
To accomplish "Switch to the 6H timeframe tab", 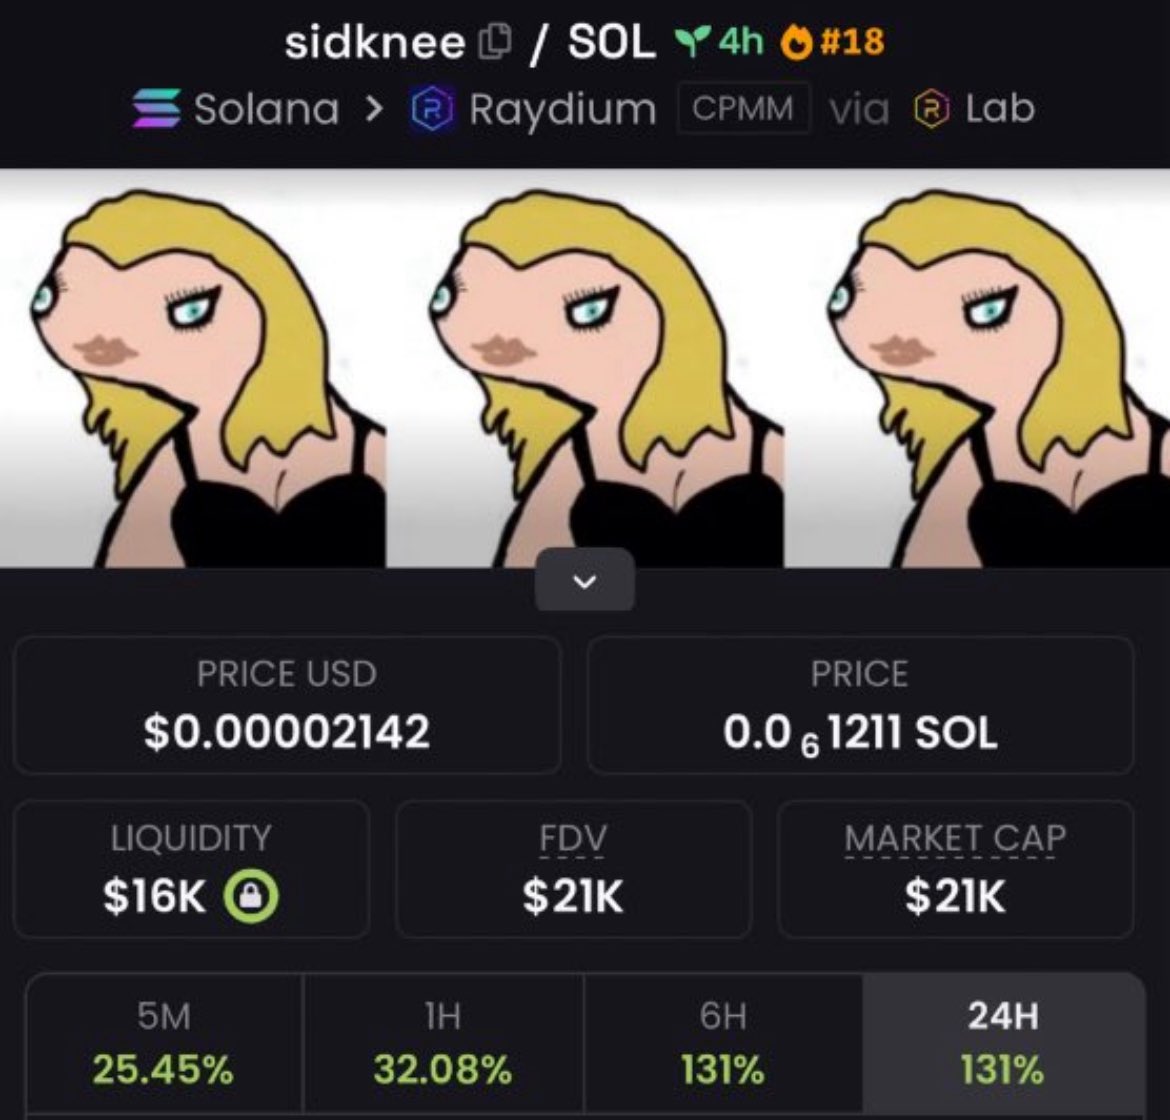I will (723, 1043).
